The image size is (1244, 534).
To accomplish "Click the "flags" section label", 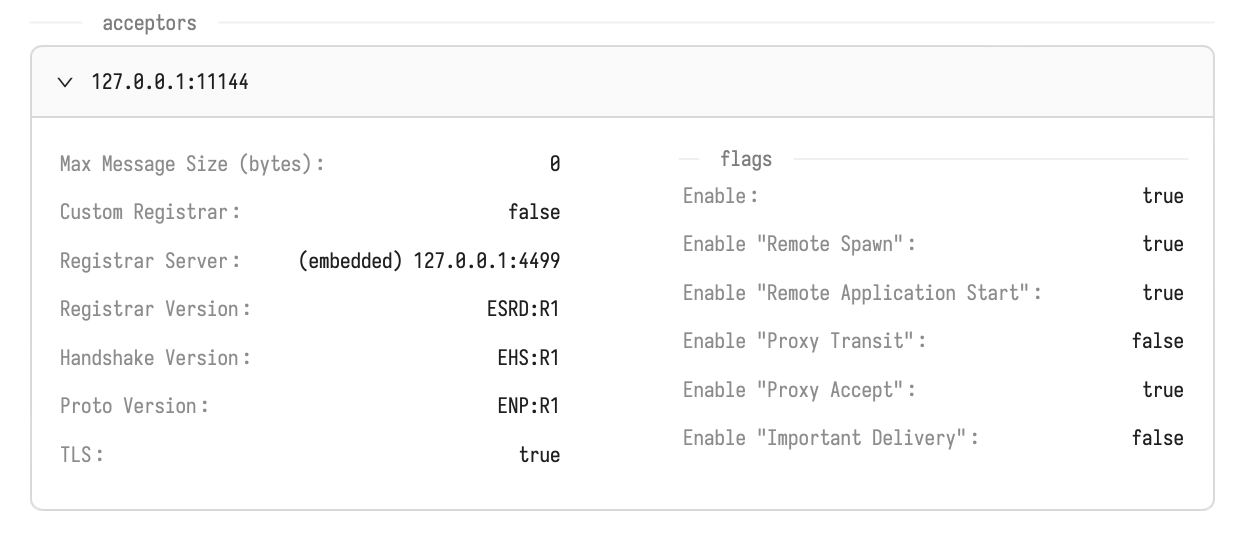I will click(745, 159).
